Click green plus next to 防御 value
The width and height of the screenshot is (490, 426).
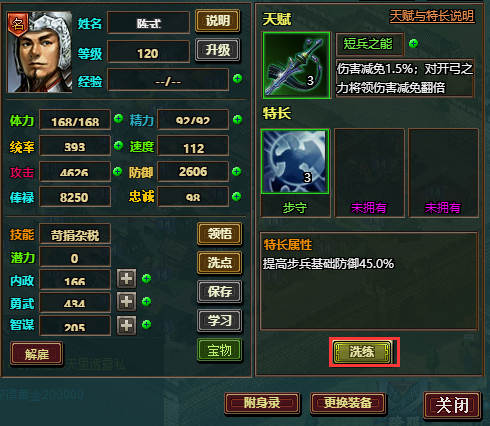point(236,171)
